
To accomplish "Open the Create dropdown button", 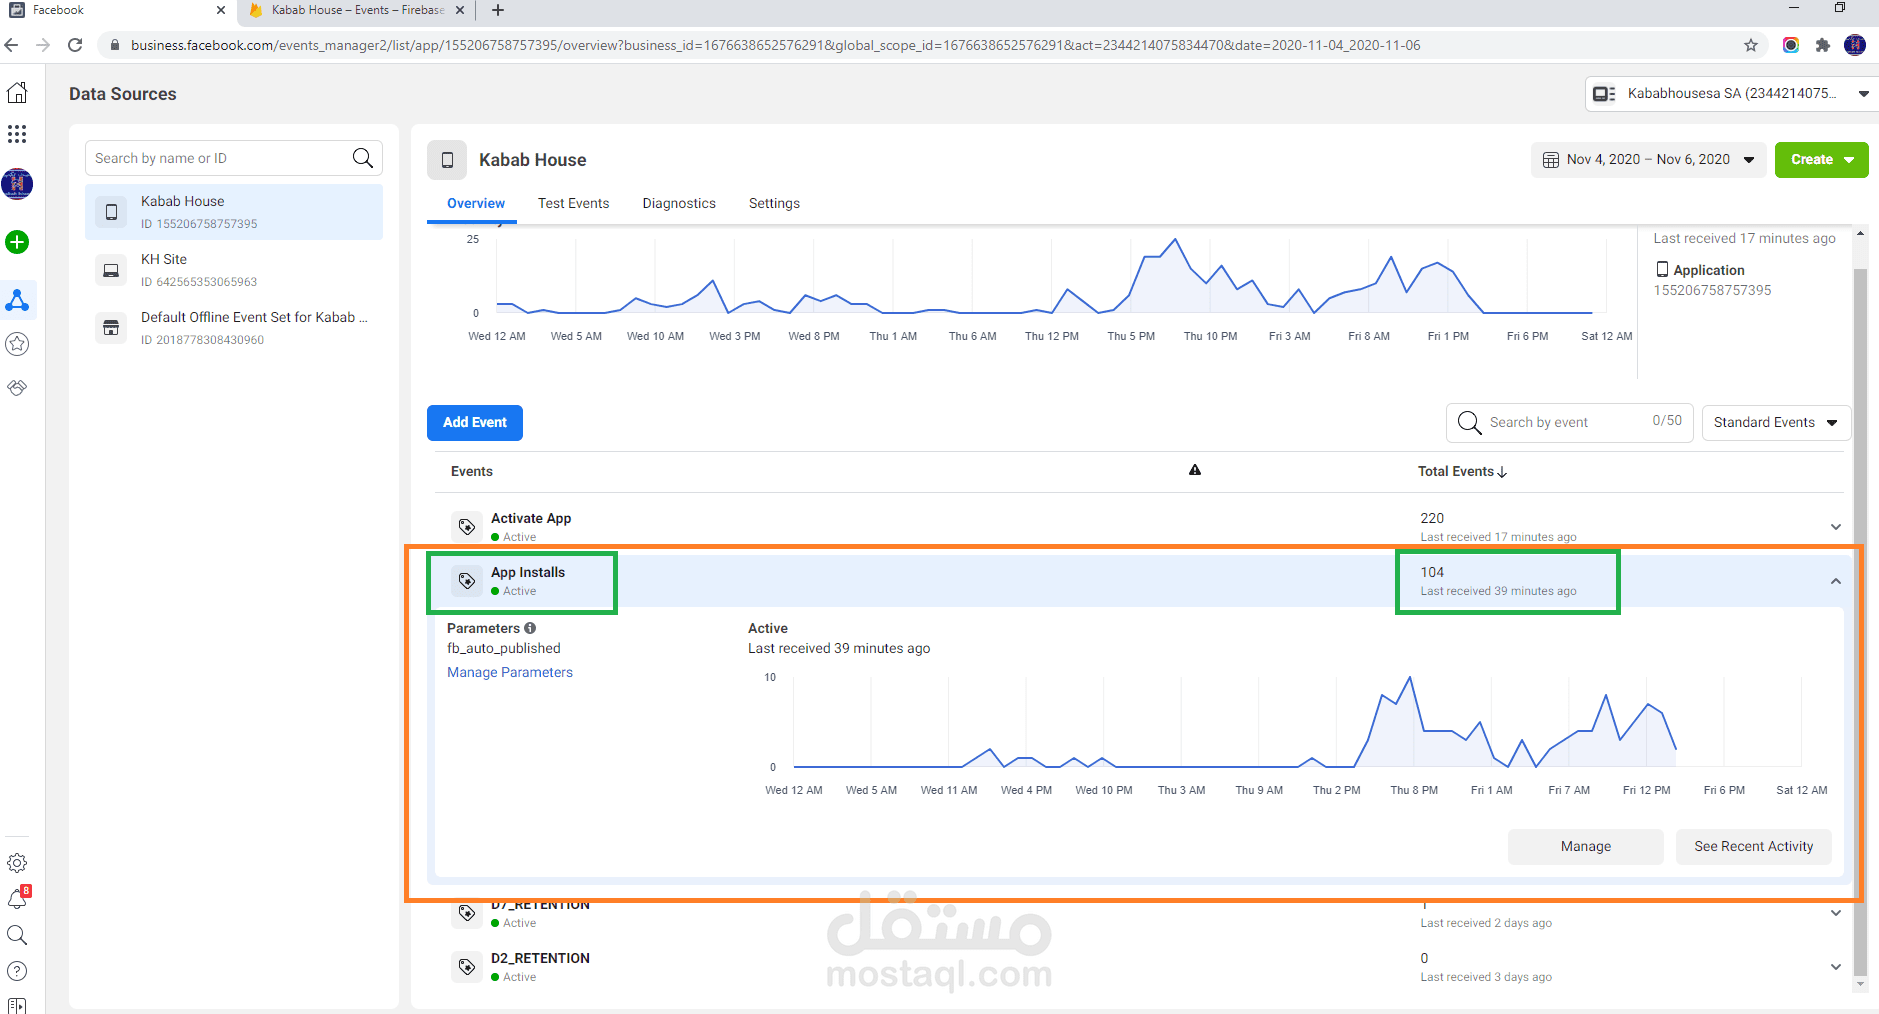I will click(1822, 160).
